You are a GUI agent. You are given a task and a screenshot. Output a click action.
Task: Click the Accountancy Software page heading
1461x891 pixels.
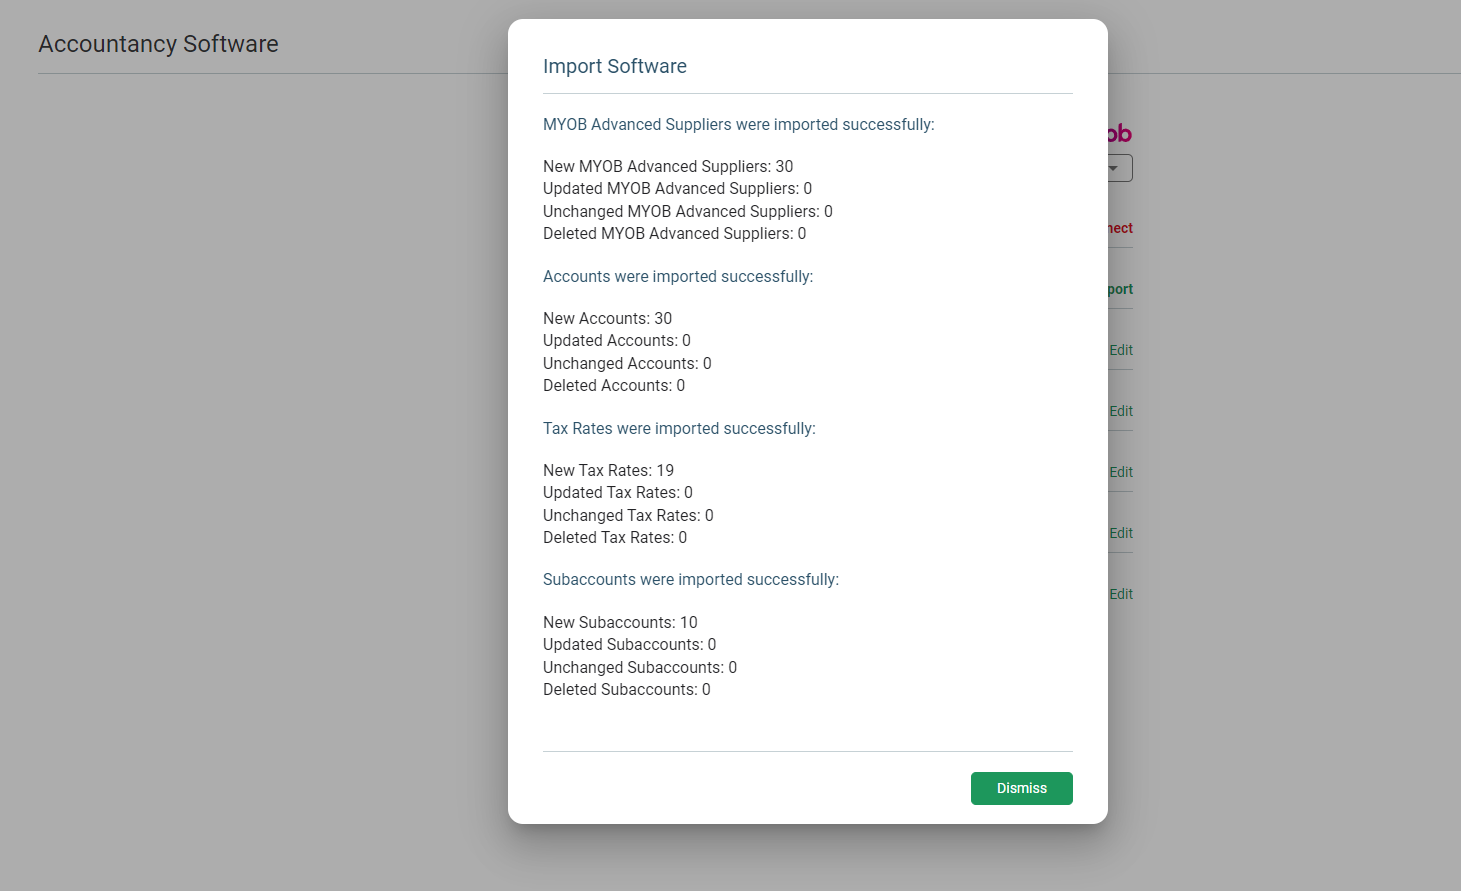(x=158, y=44)
